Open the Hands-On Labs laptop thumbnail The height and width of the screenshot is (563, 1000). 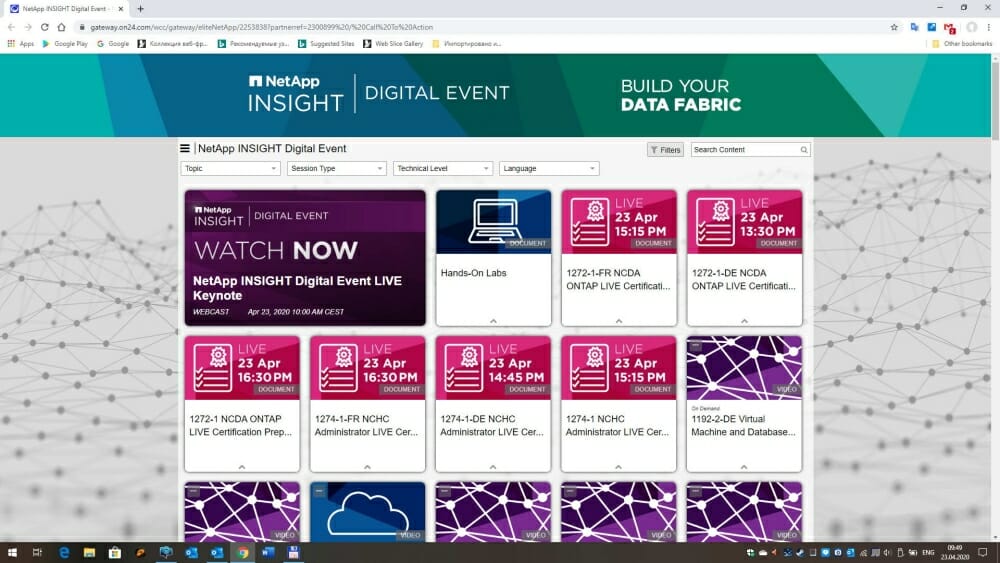pos(494,221)
